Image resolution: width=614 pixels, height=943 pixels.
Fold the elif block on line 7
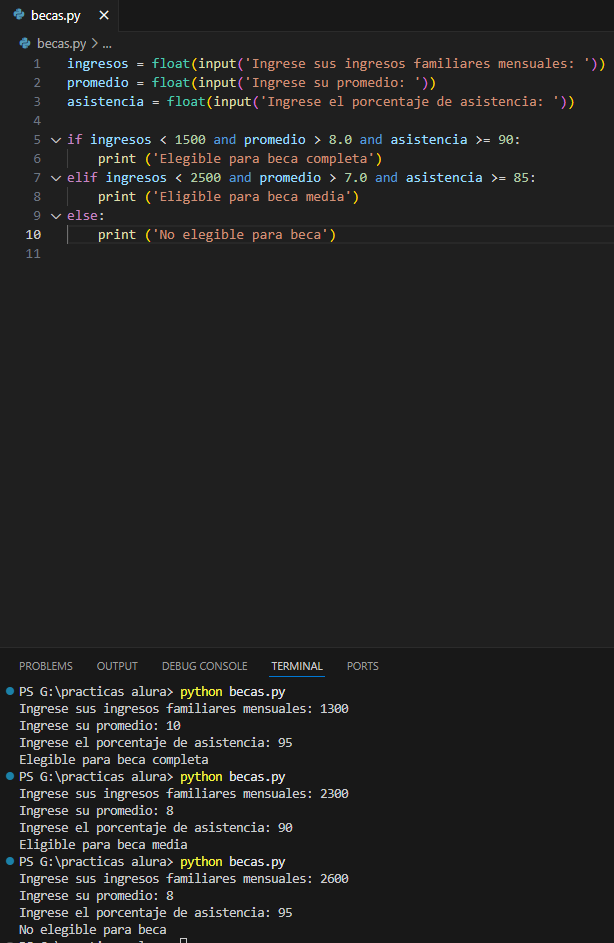(56, 178)
